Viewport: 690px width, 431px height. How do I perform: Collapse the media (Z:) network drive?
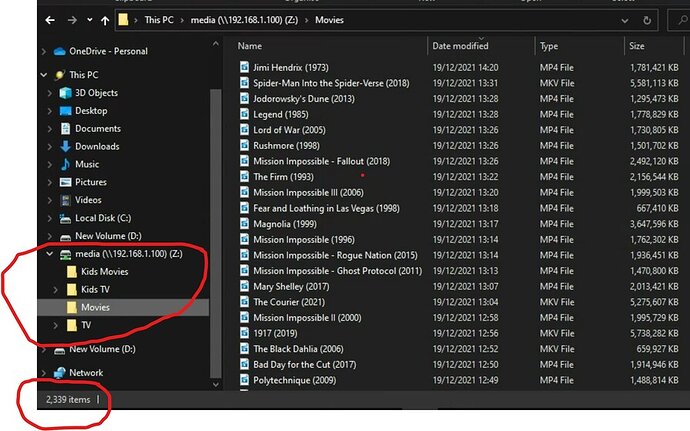pos(50,254)
